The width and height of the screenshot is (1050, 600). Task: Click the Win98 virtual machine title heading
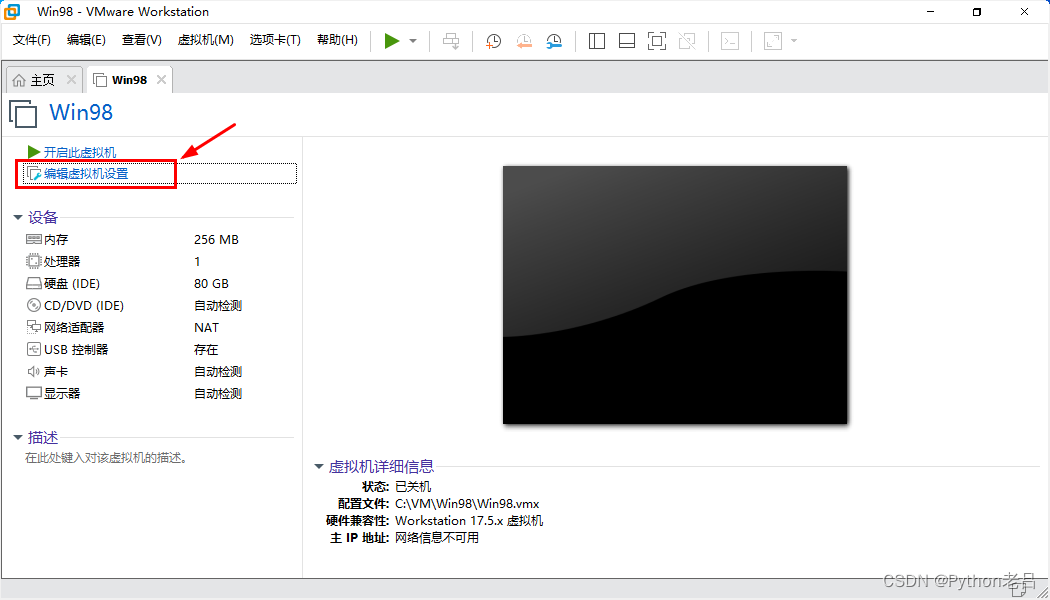tap(81, 112)
